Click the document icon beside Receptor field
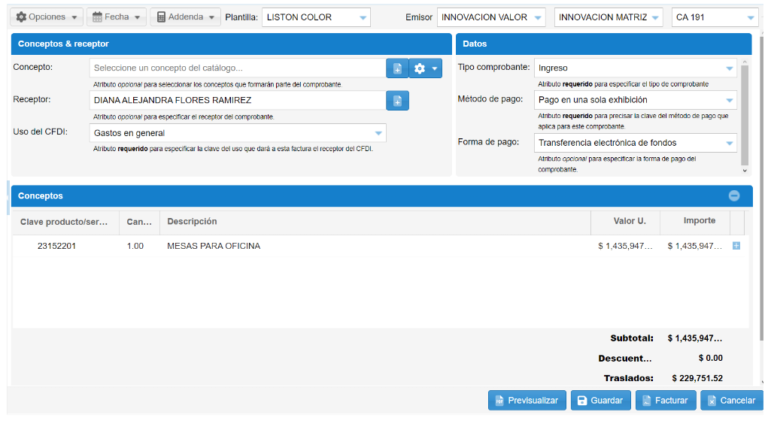This screenshot has height=421, width=768. click(x=397, y=101)
